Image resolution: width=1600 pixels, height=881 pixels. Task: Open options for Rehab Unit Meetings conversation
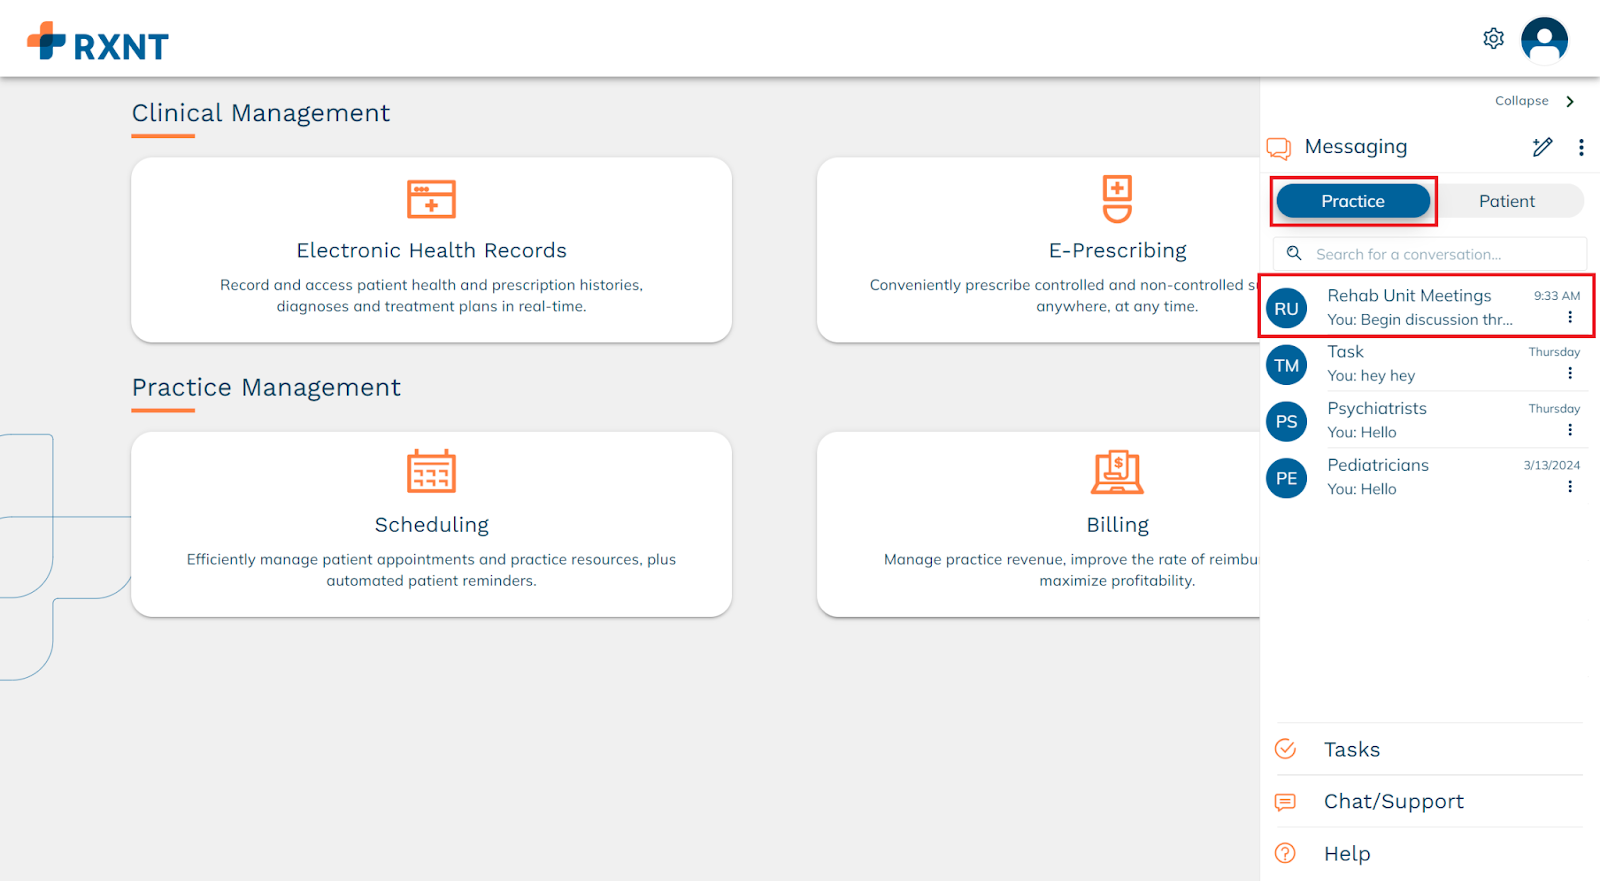tap(1570, 317)
